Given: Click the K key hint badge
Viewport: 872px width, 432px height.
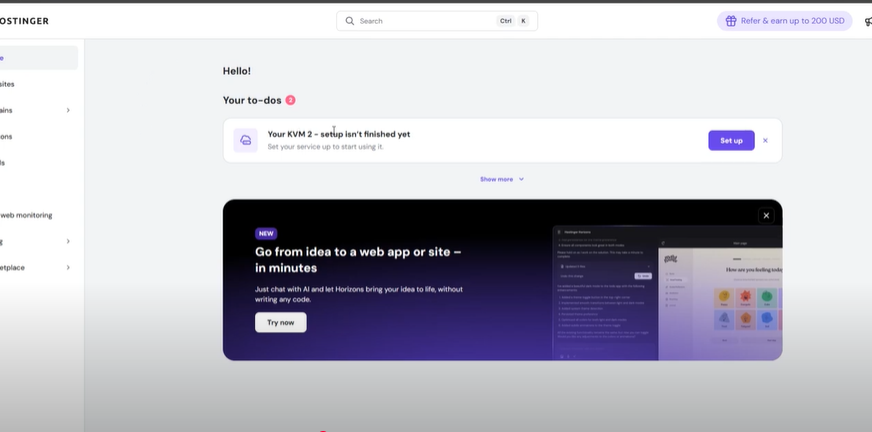Looking at the screenshot, I should coord(523,21).
